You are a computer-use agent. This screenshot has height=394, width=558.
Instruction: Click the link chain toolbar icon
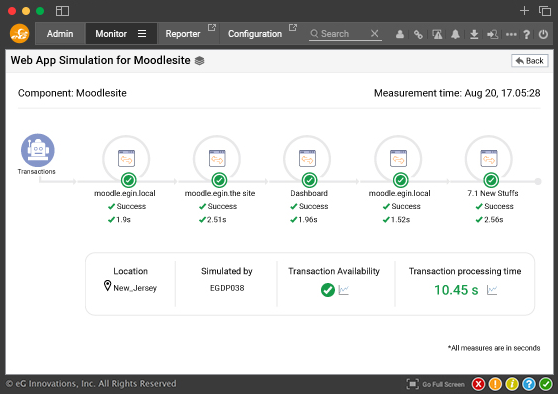click(x=418, y=34)
